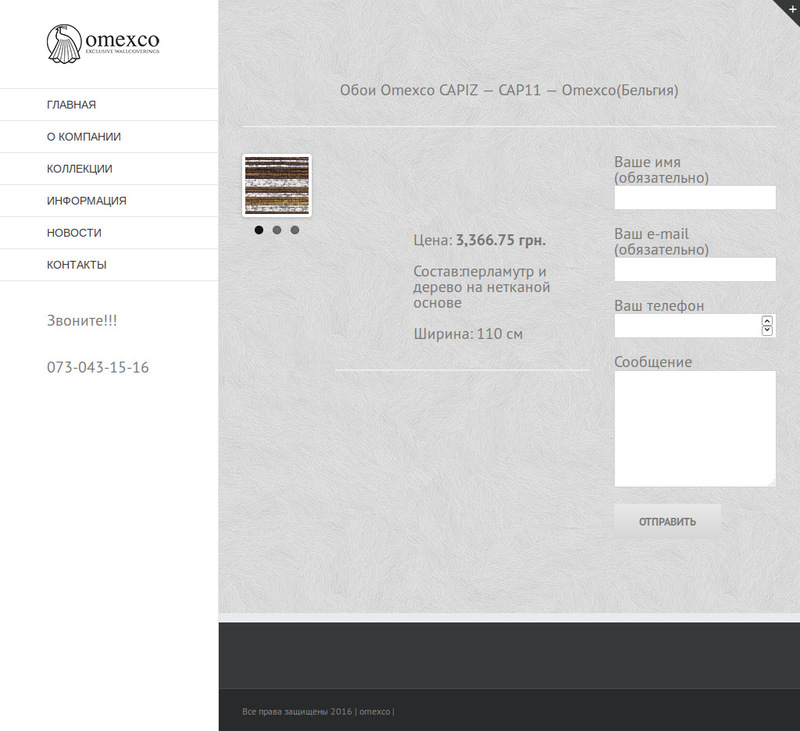Open the НОВОСТИ section
Image resolution: width=800 pixels, height=731 pixels.
point(74,233)
